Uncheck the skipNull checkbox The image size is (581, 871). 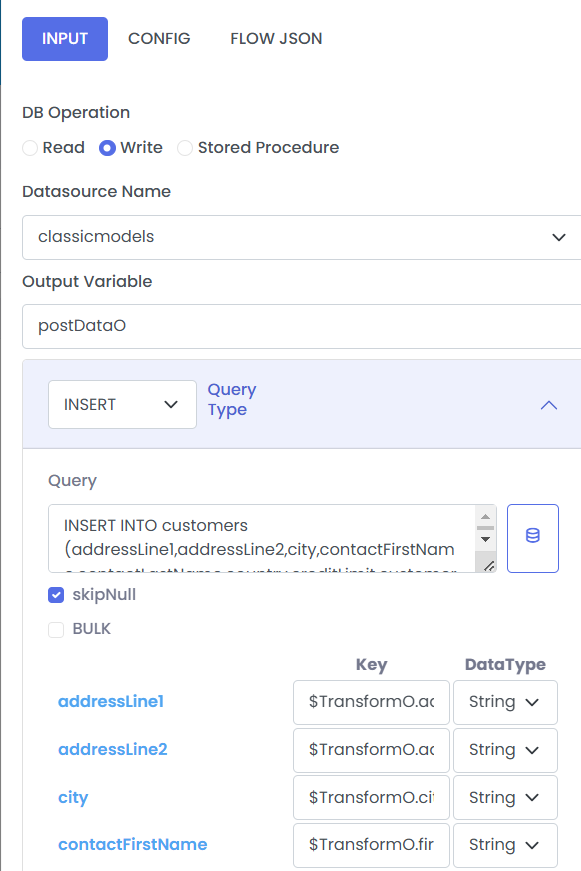56,595
